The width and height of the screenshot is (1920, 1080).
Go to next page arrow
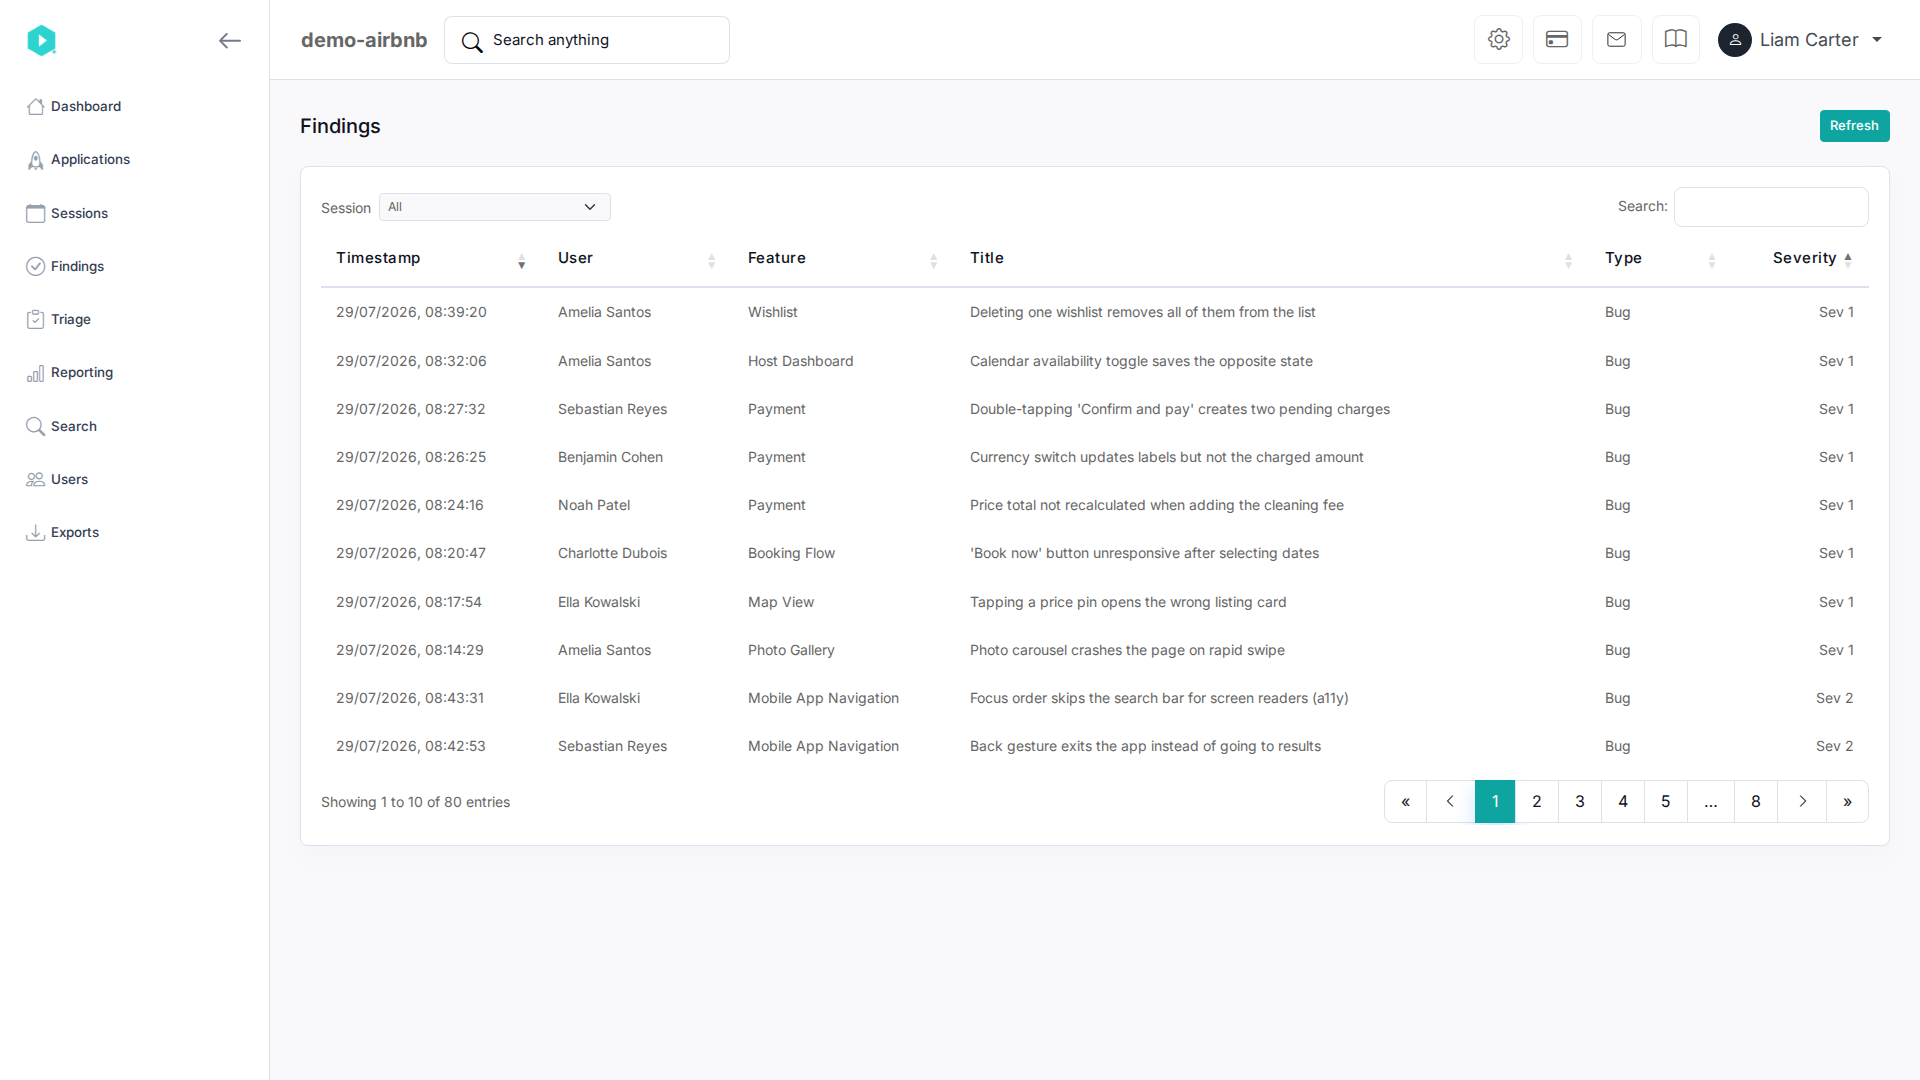[x=1802, y=802]
